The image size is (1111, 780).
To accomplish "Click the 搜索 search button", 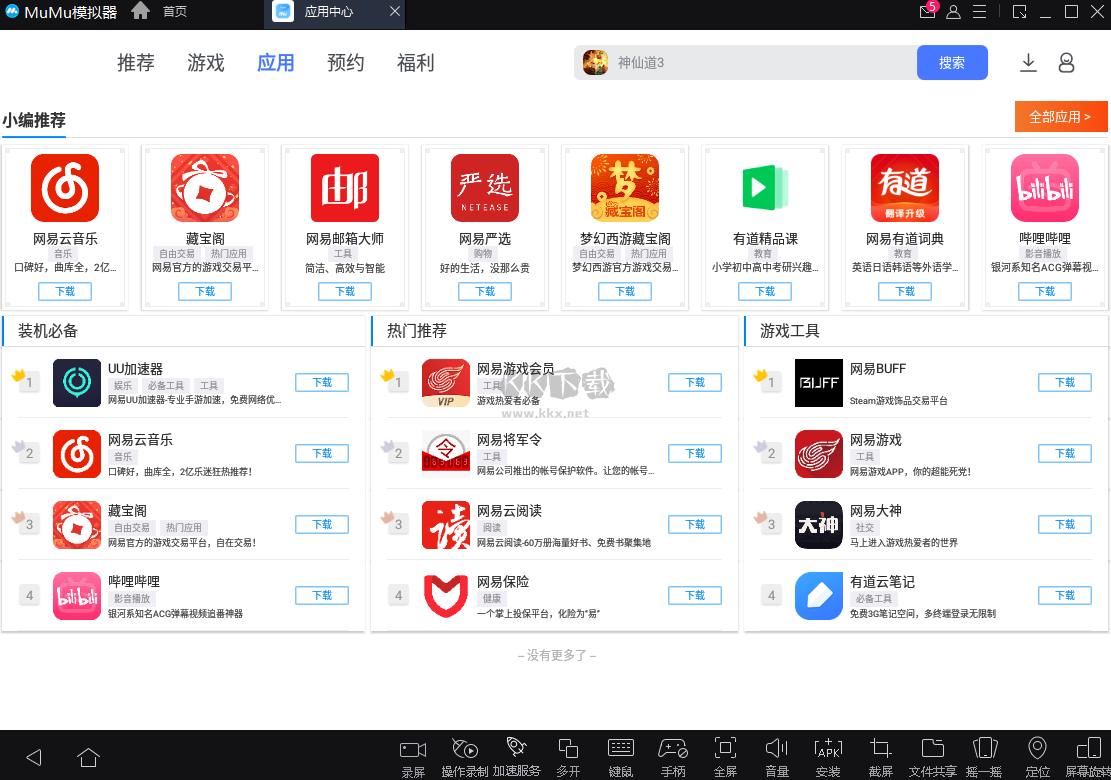I will pos(951,62).
